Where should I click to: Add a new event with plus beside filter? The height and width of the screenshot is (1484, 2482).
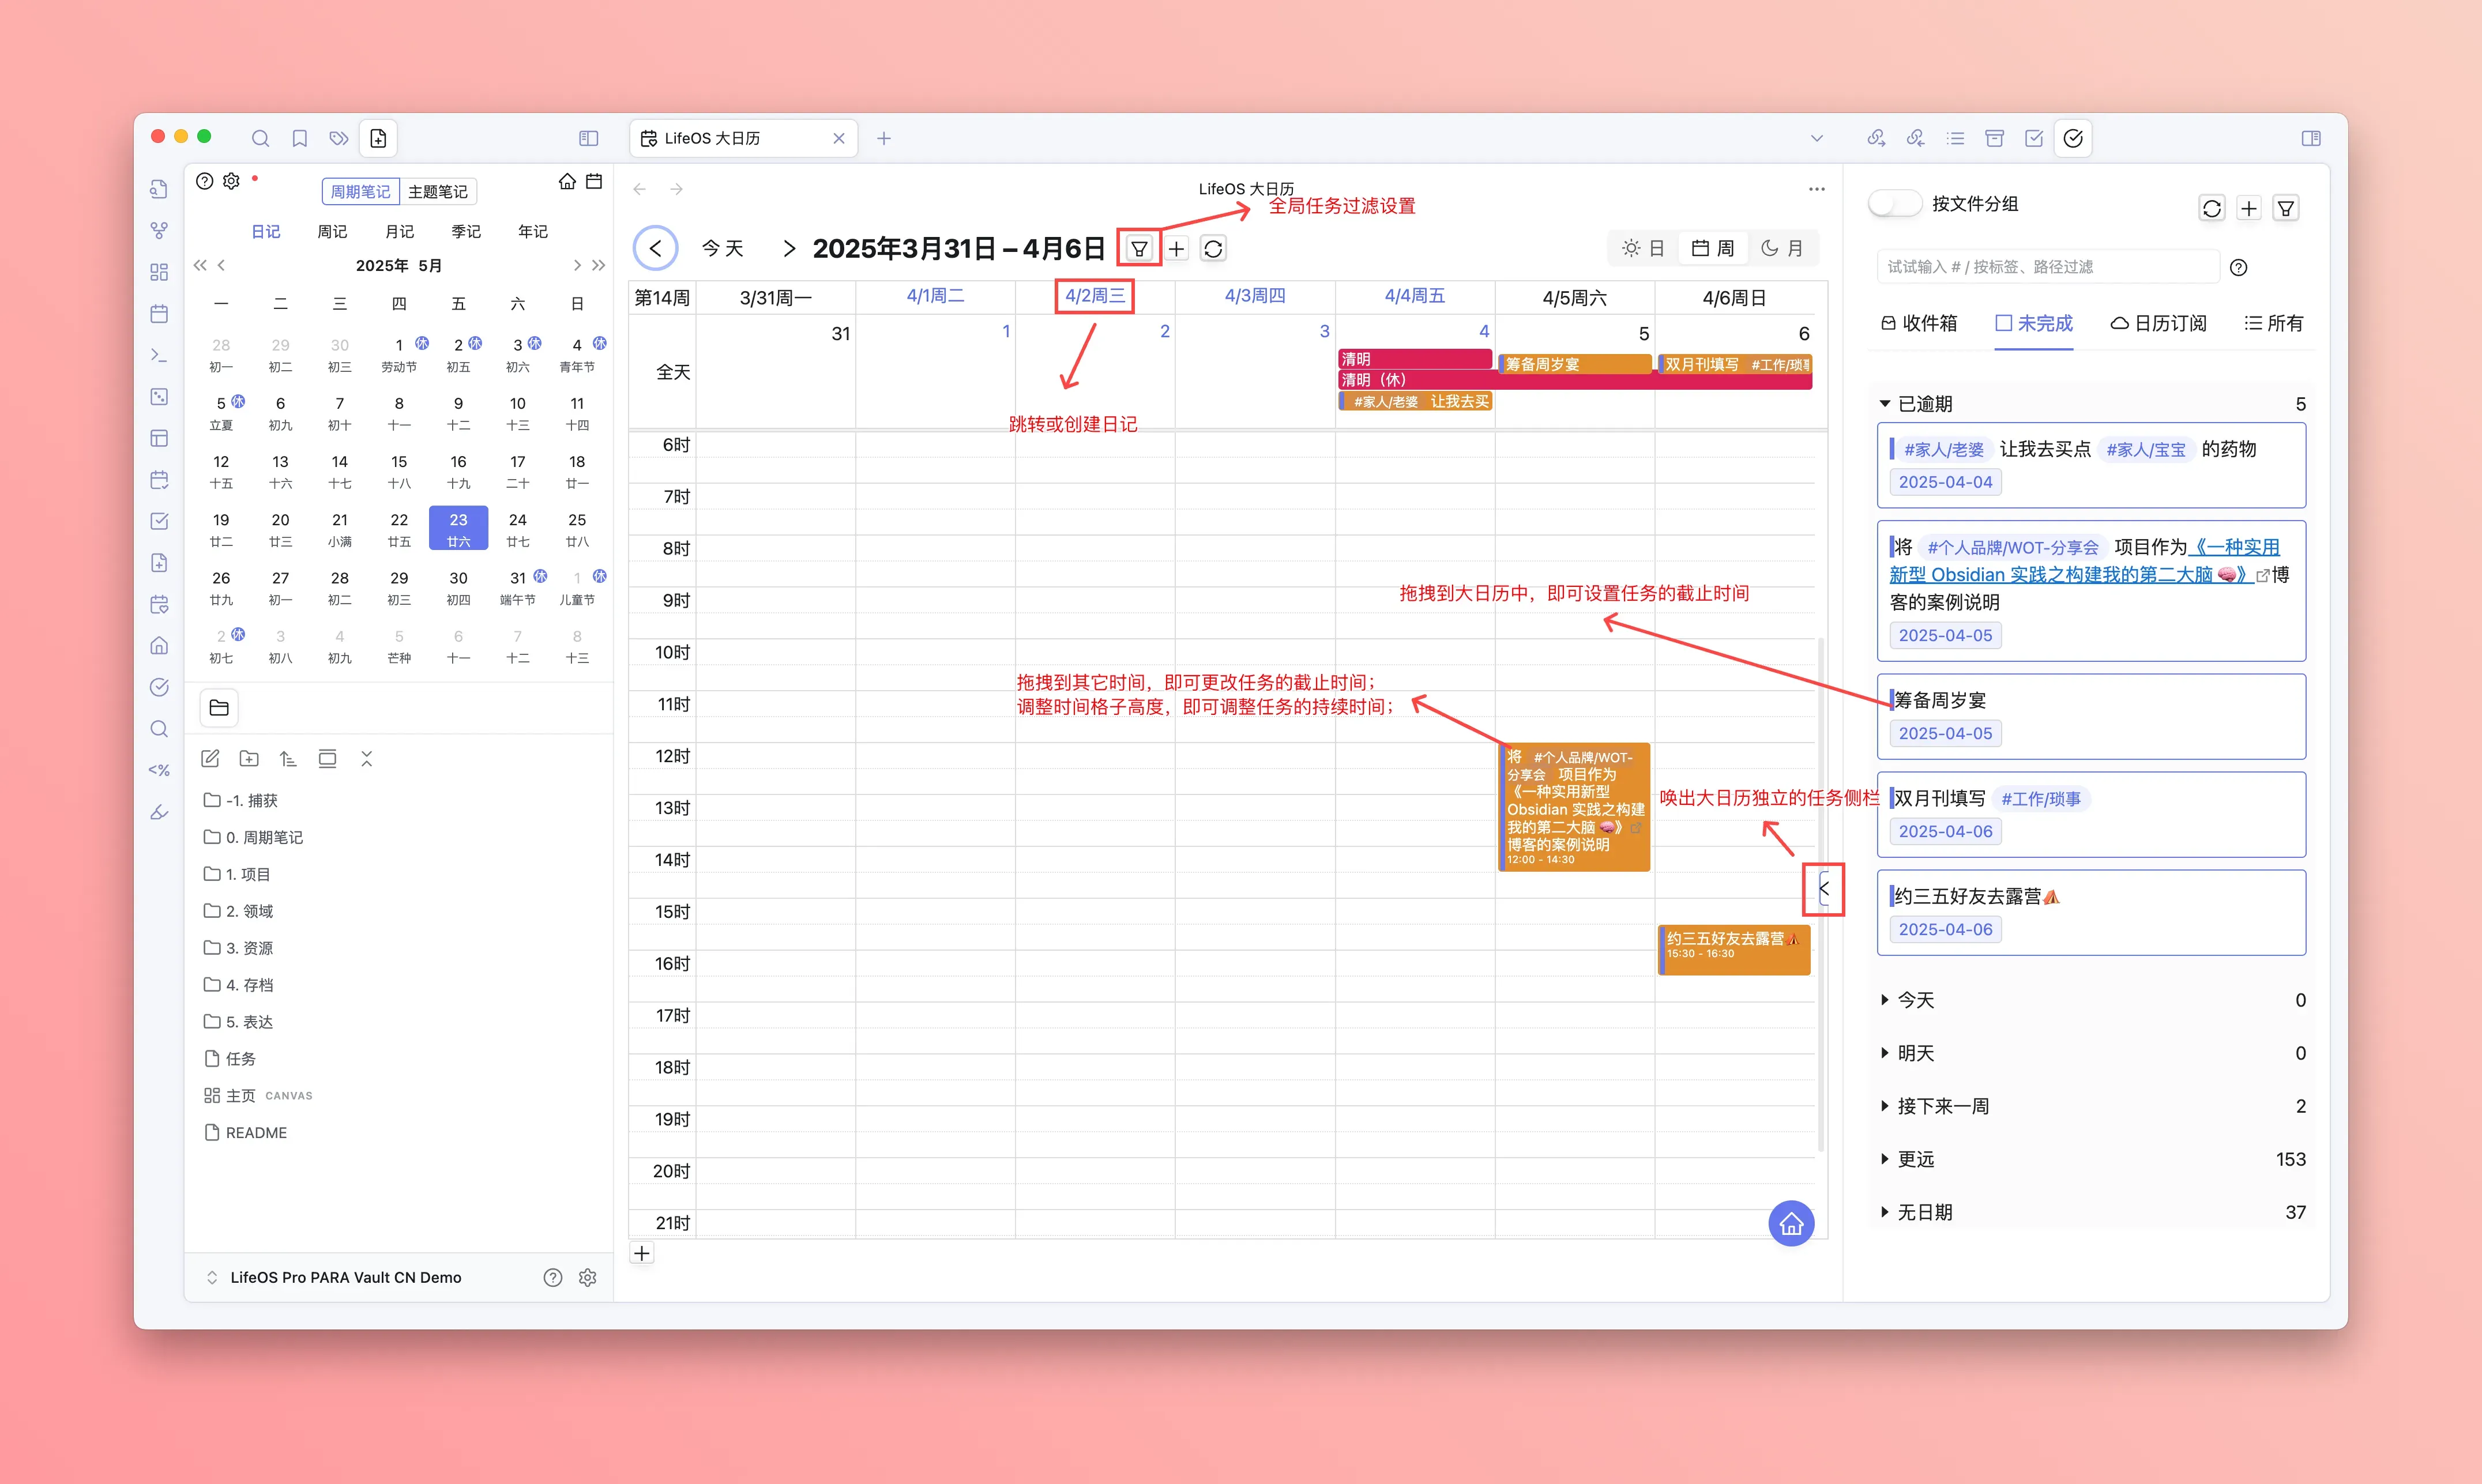[x=1177, y=248]
